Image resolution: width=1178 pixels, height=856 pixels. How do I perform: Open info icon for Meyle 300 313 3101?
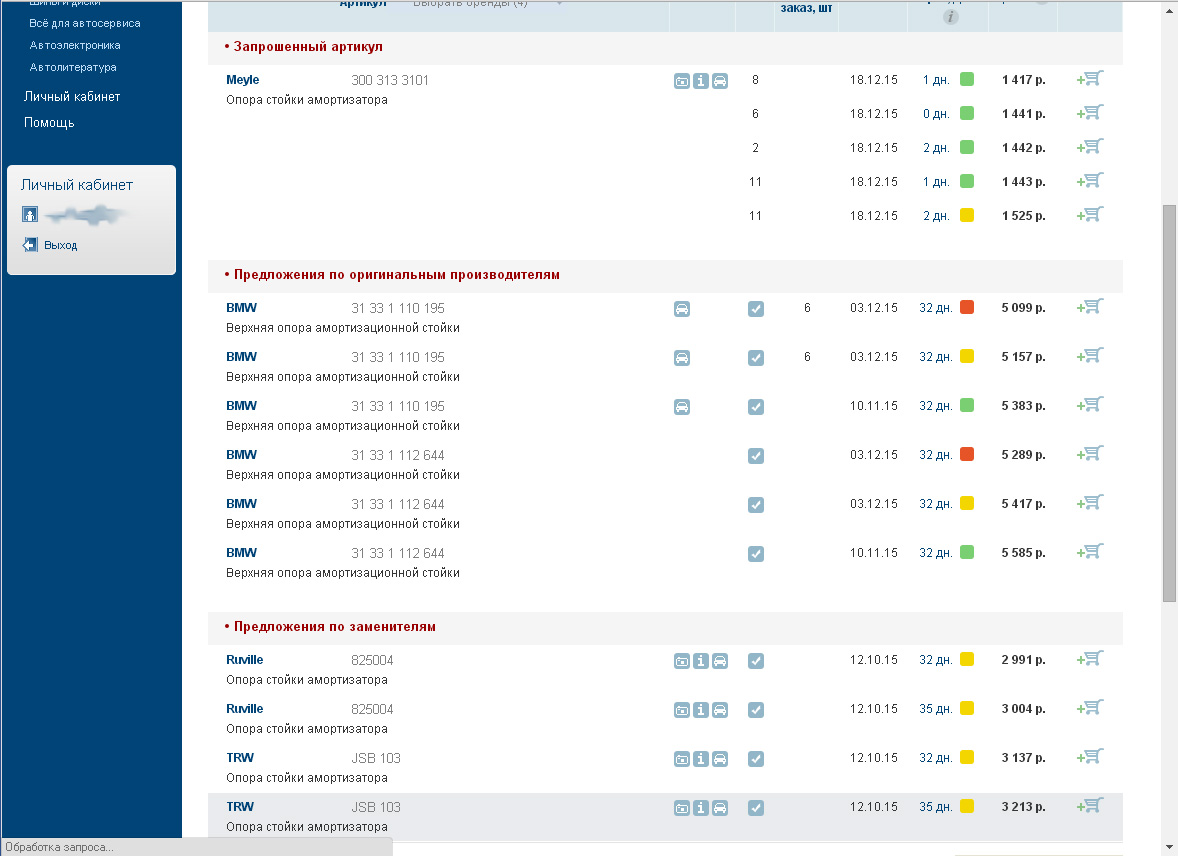700,81
